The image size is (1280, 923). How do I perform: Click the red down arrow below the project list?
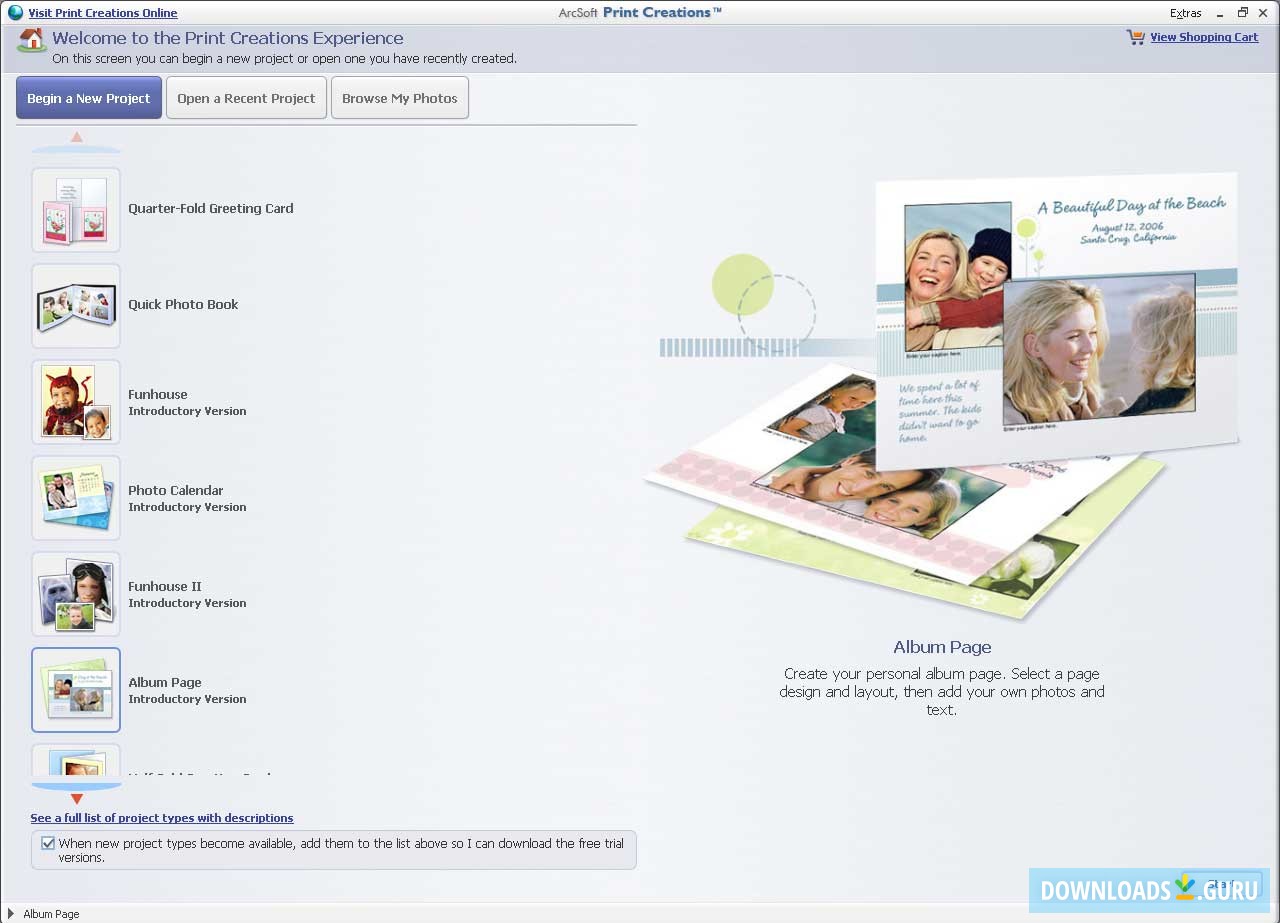[x=77, y=799]
